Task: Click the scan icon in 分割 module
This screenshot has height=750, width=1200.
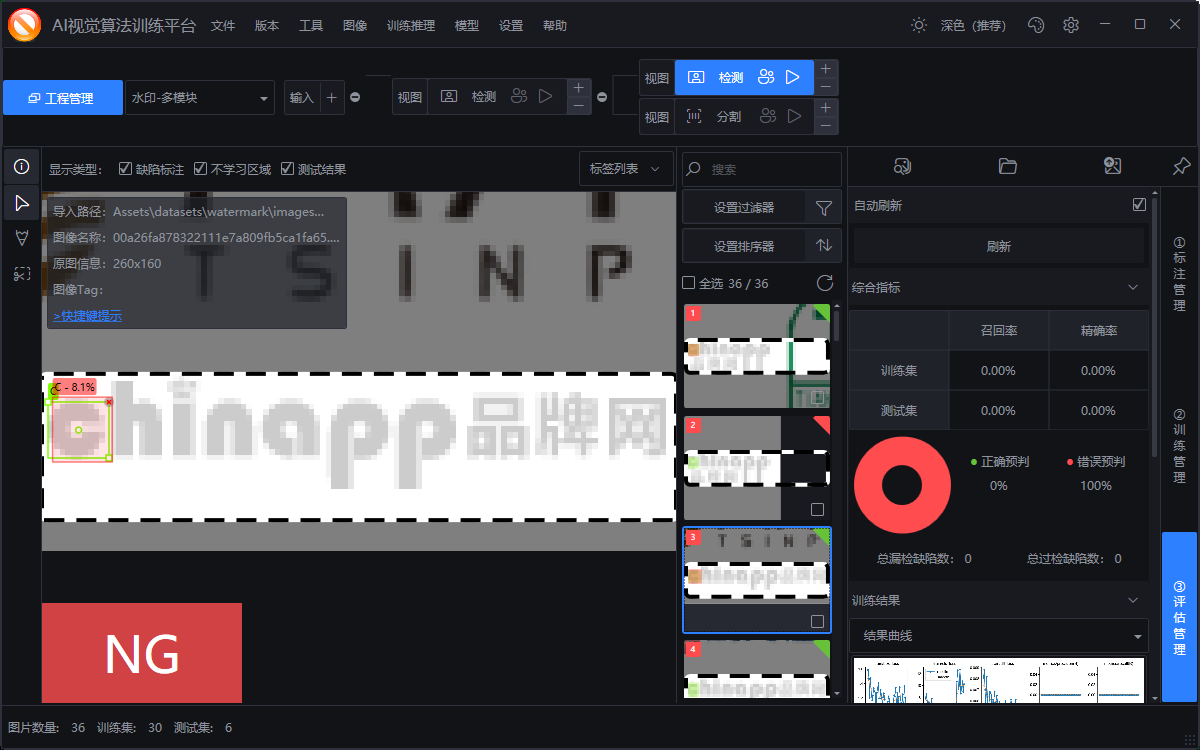Action: tap(694, 116)
